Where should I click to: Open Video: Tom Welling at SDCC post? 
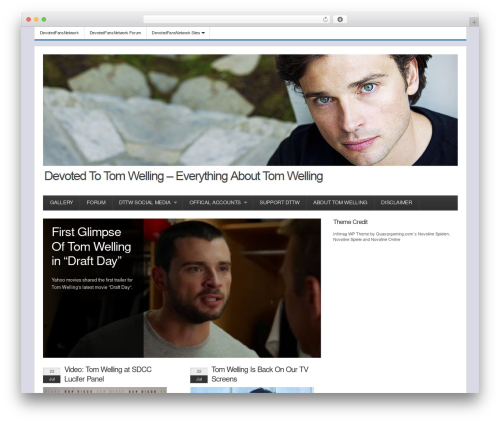pos(108,374)
